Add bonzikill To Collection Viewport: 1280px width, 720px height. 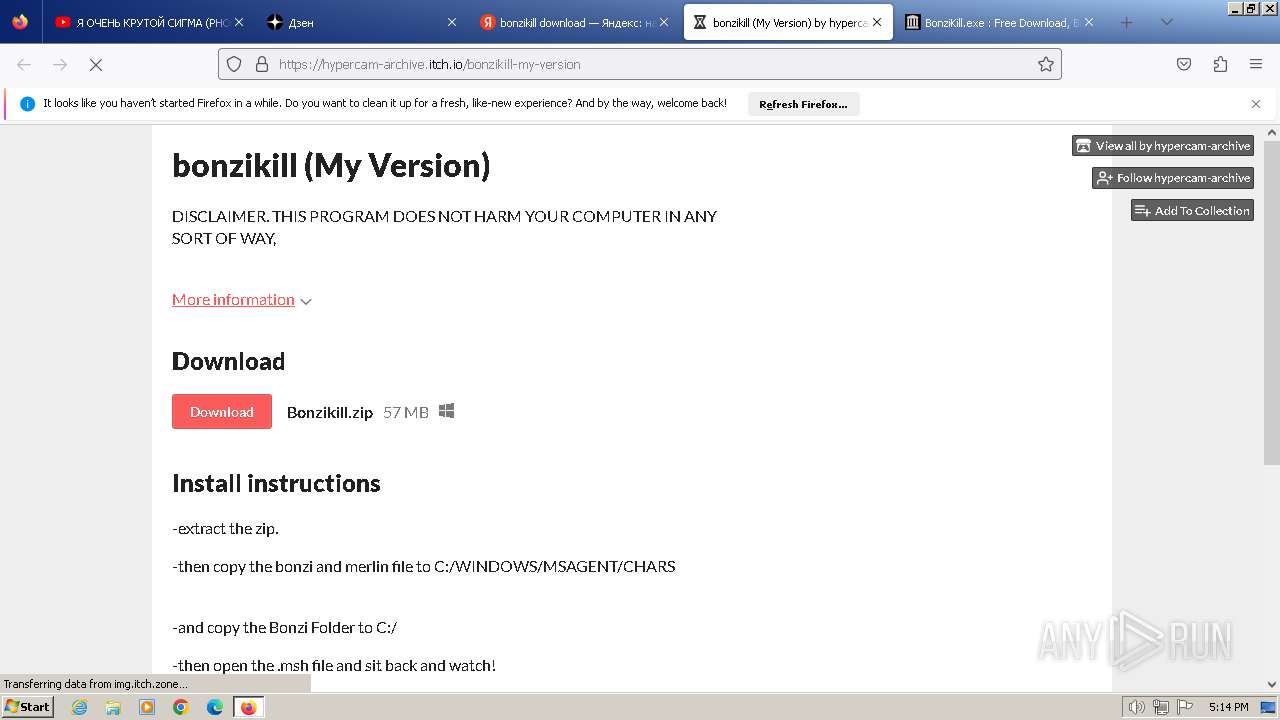(x=1192, y=211)
